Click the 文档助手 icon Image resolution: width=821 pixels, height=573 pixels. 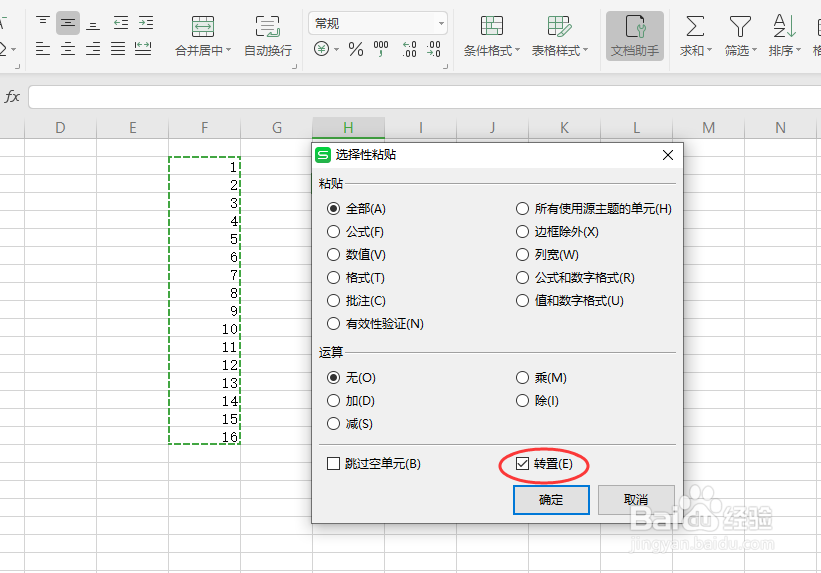coord(635,36)
